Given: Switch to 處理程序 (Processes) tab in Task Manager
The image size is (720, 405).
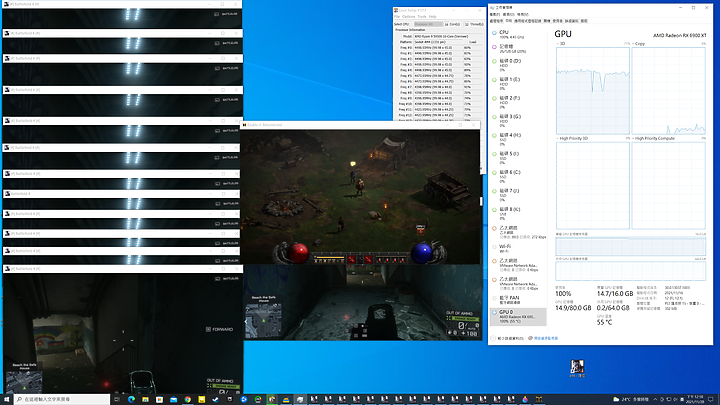Looking at the screenshot, I should (496, 21).
